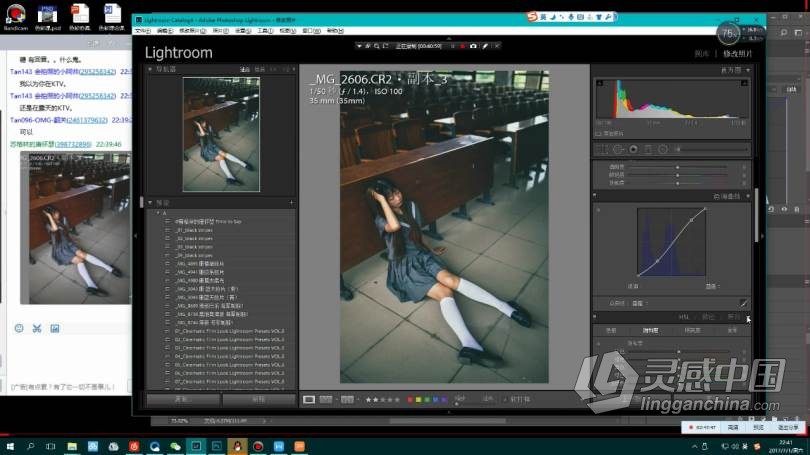Hide the left panel group arrow
Screen dimensions: 810x455
tap(136, 236)
